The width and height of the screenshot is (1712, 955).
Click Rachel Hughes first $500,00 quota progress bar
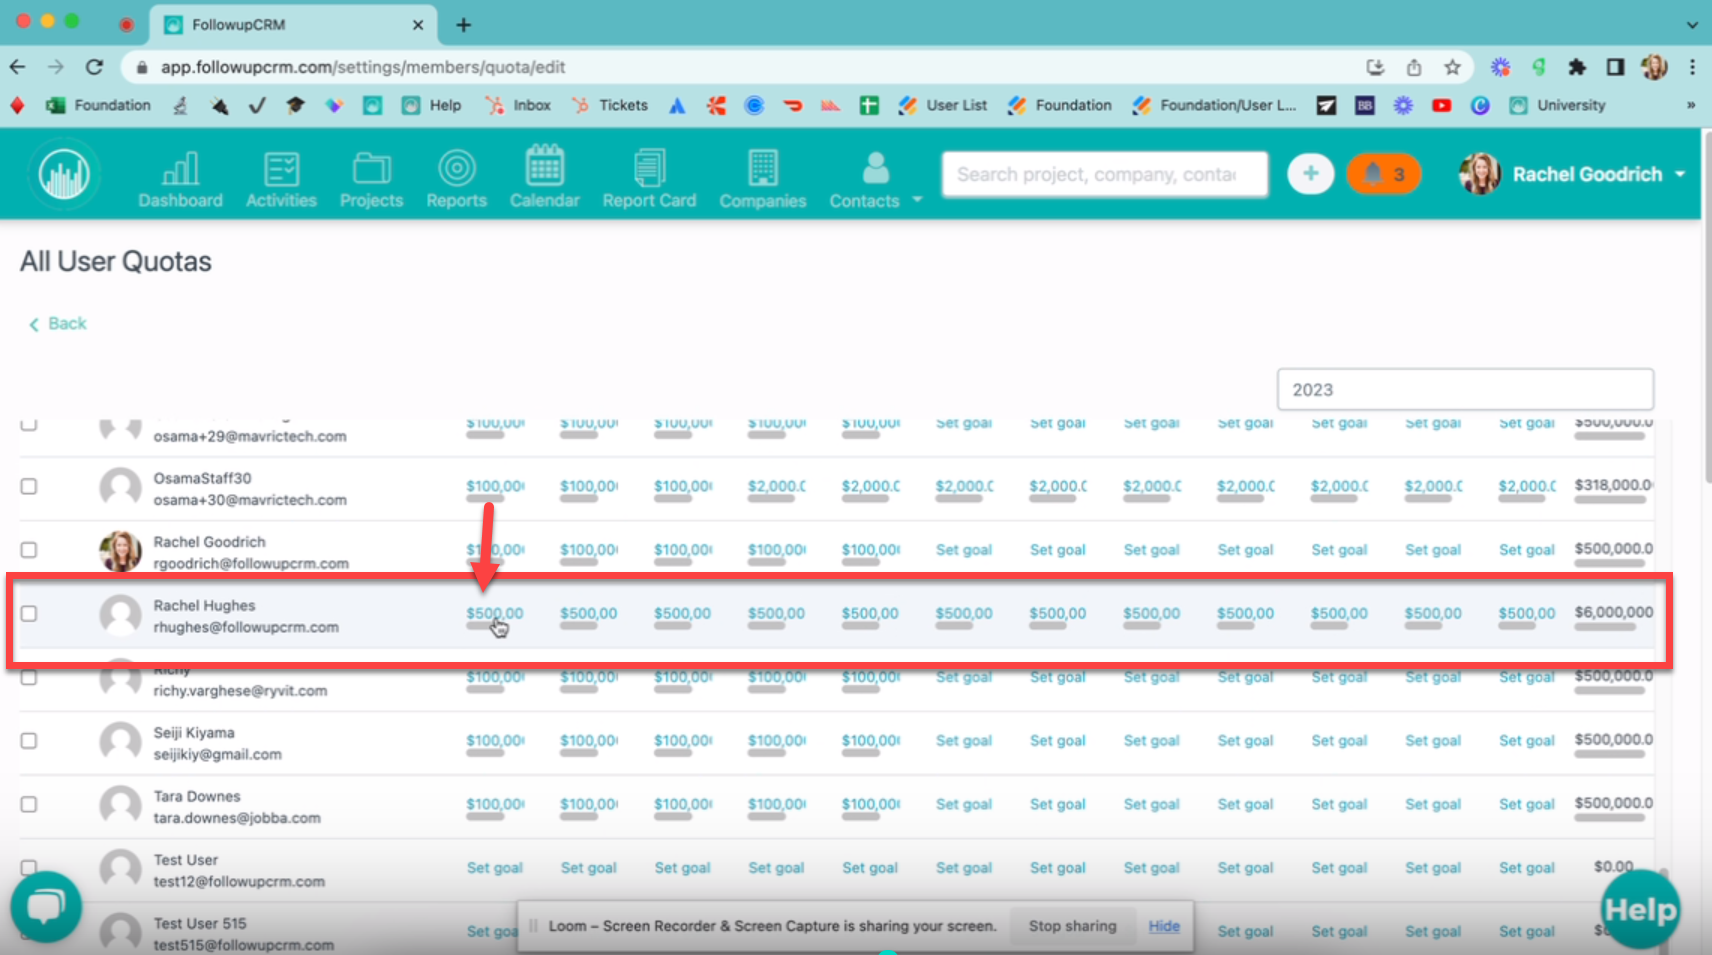point(494,627)
